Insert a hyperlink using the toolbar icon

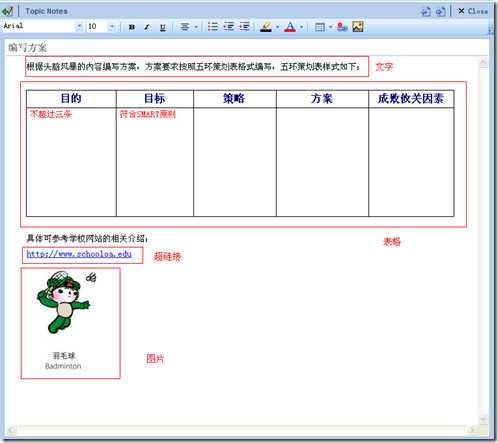[x=342, y=27]
